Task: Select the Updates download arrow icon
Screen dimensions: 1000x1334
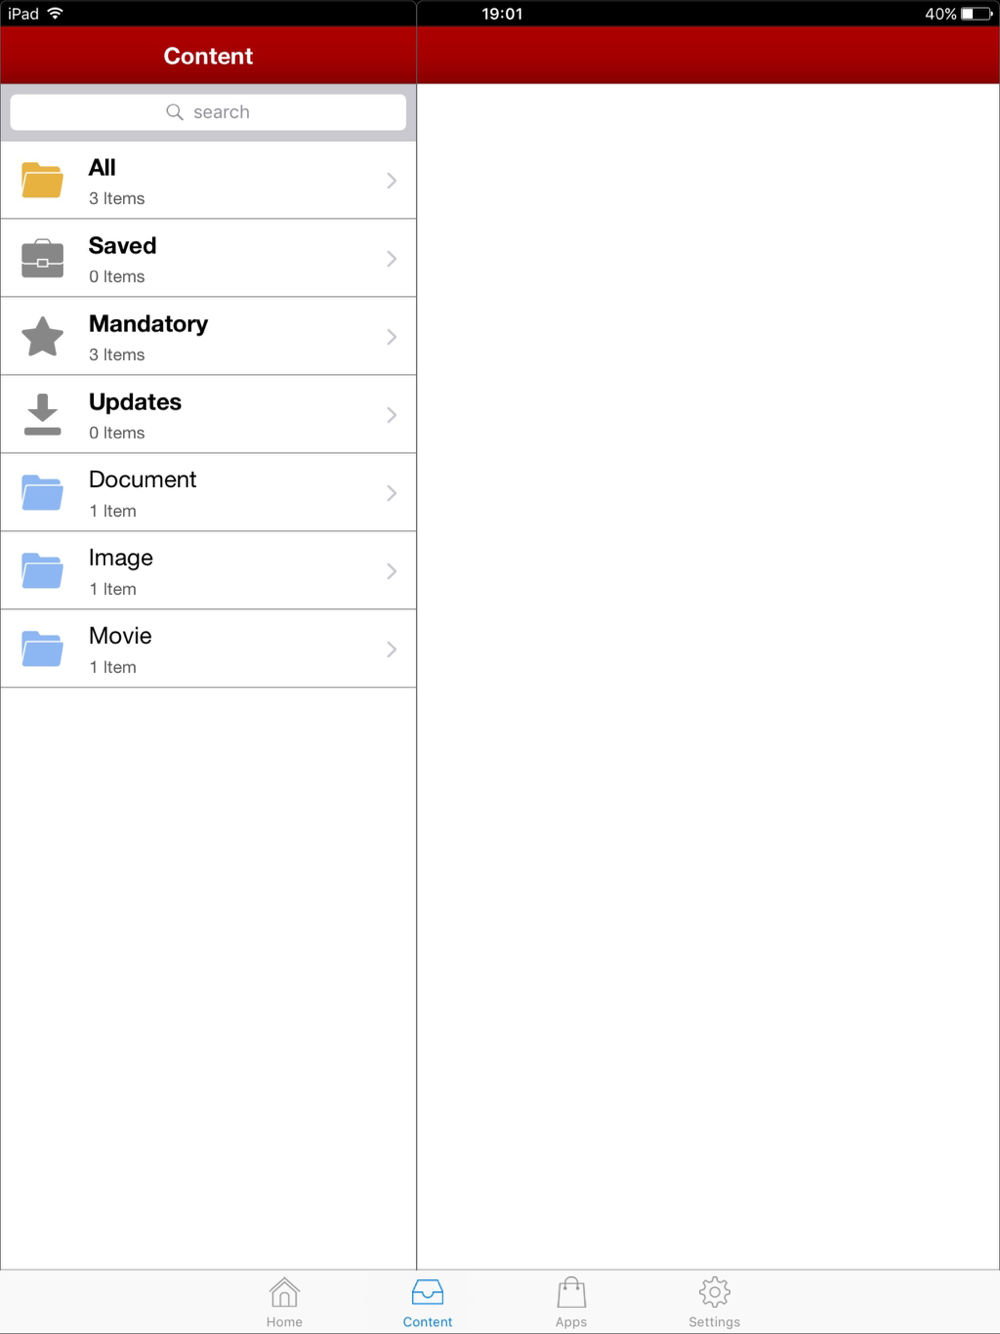Action: point(42,414)
